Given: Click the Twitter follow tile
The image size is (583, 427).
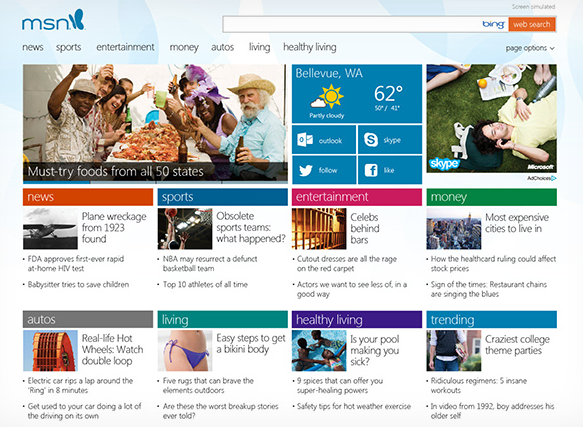Looking at the screenshot, I should click(x=324, y=170).
